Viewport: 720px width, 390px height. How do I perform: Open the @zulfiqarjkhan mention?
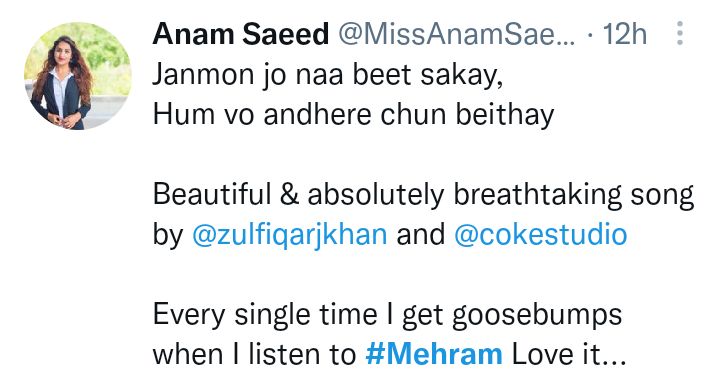289,235
